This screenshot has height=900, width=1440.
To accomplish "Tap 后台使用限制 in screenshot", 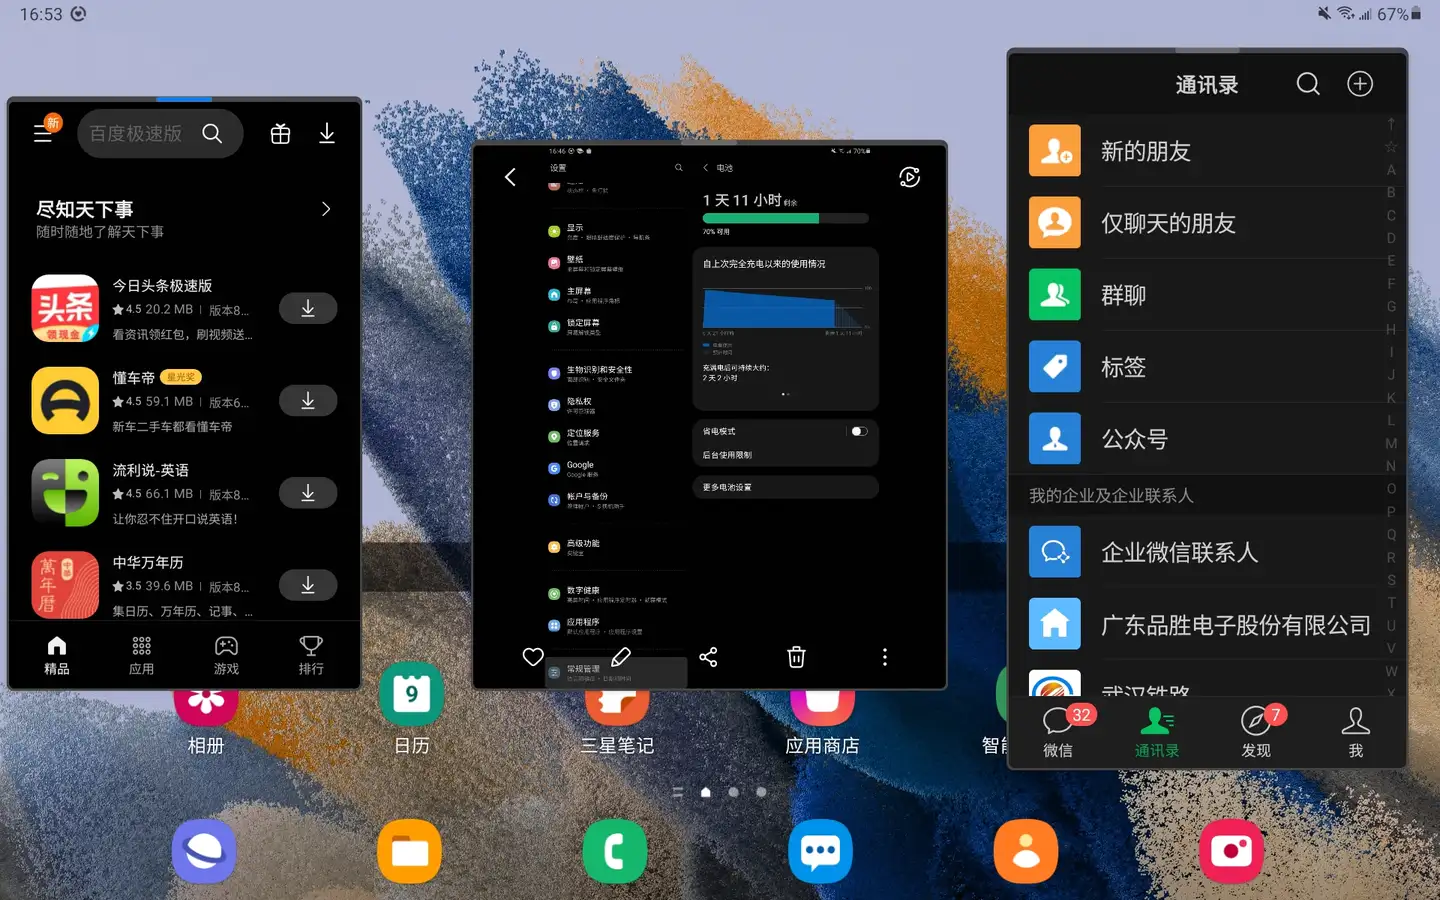I will (785, 455).
